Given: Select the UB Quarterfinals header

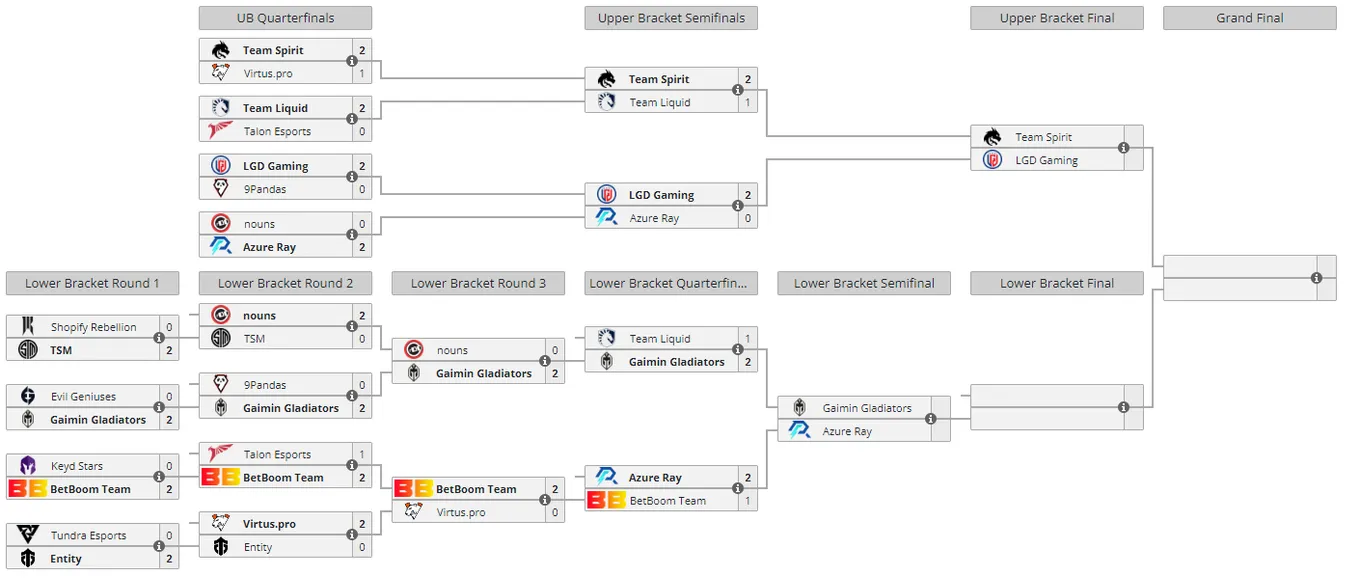Looking at the screenshot, I should (285, 18).
